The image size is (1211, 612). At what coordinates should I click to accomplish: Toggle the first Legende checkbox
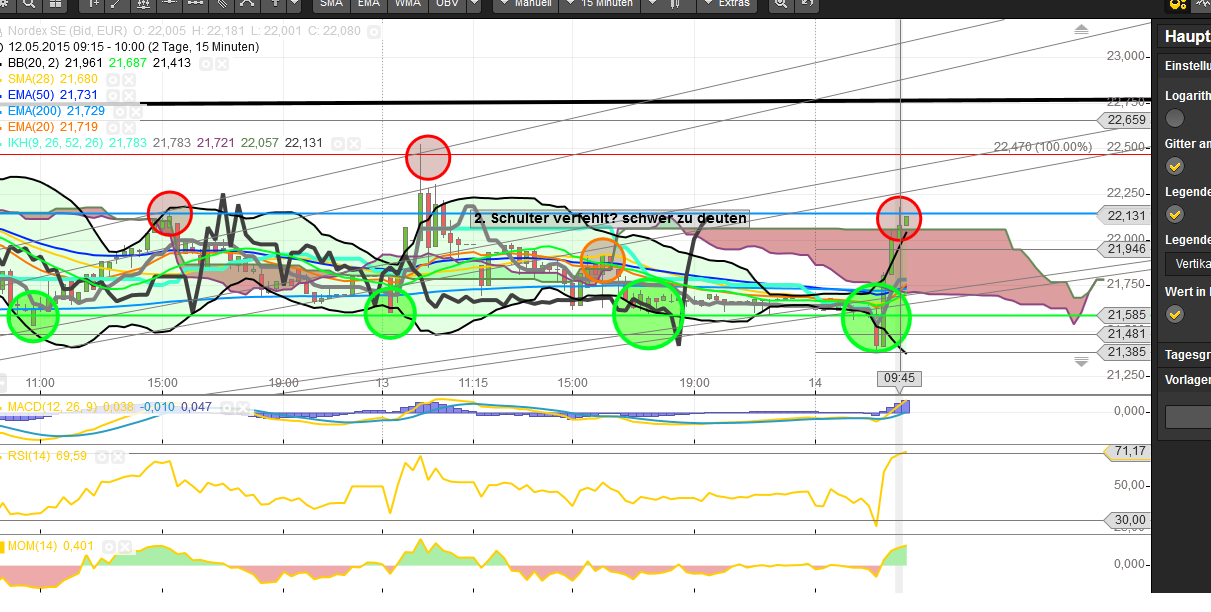pyautogui.click(x=1175, y=214)
